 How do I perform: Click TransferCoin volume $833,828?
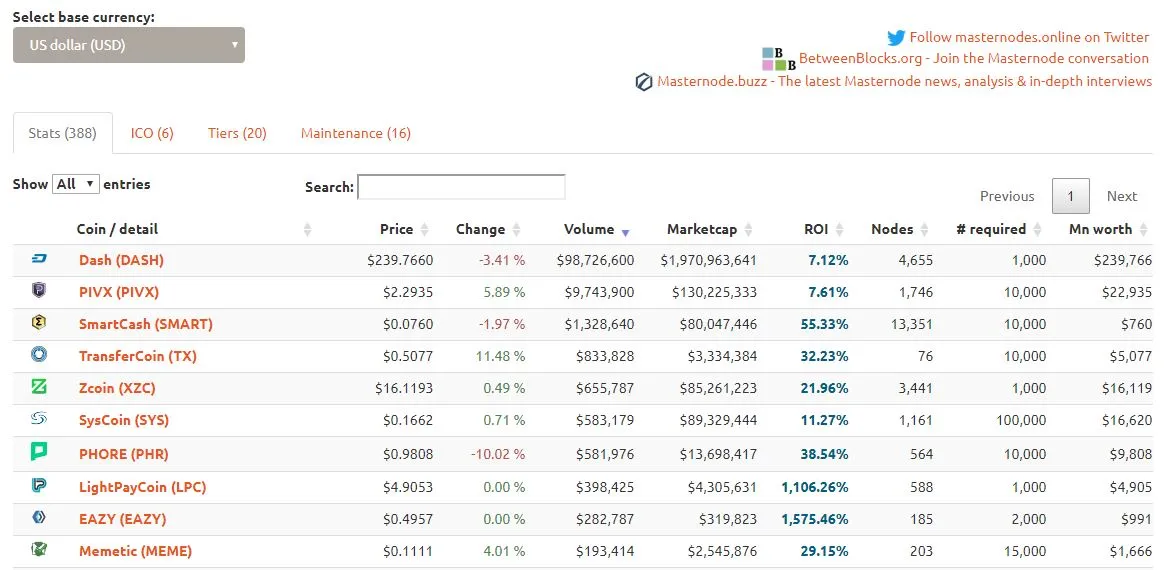pyautogui.click(x=605, y=357)
